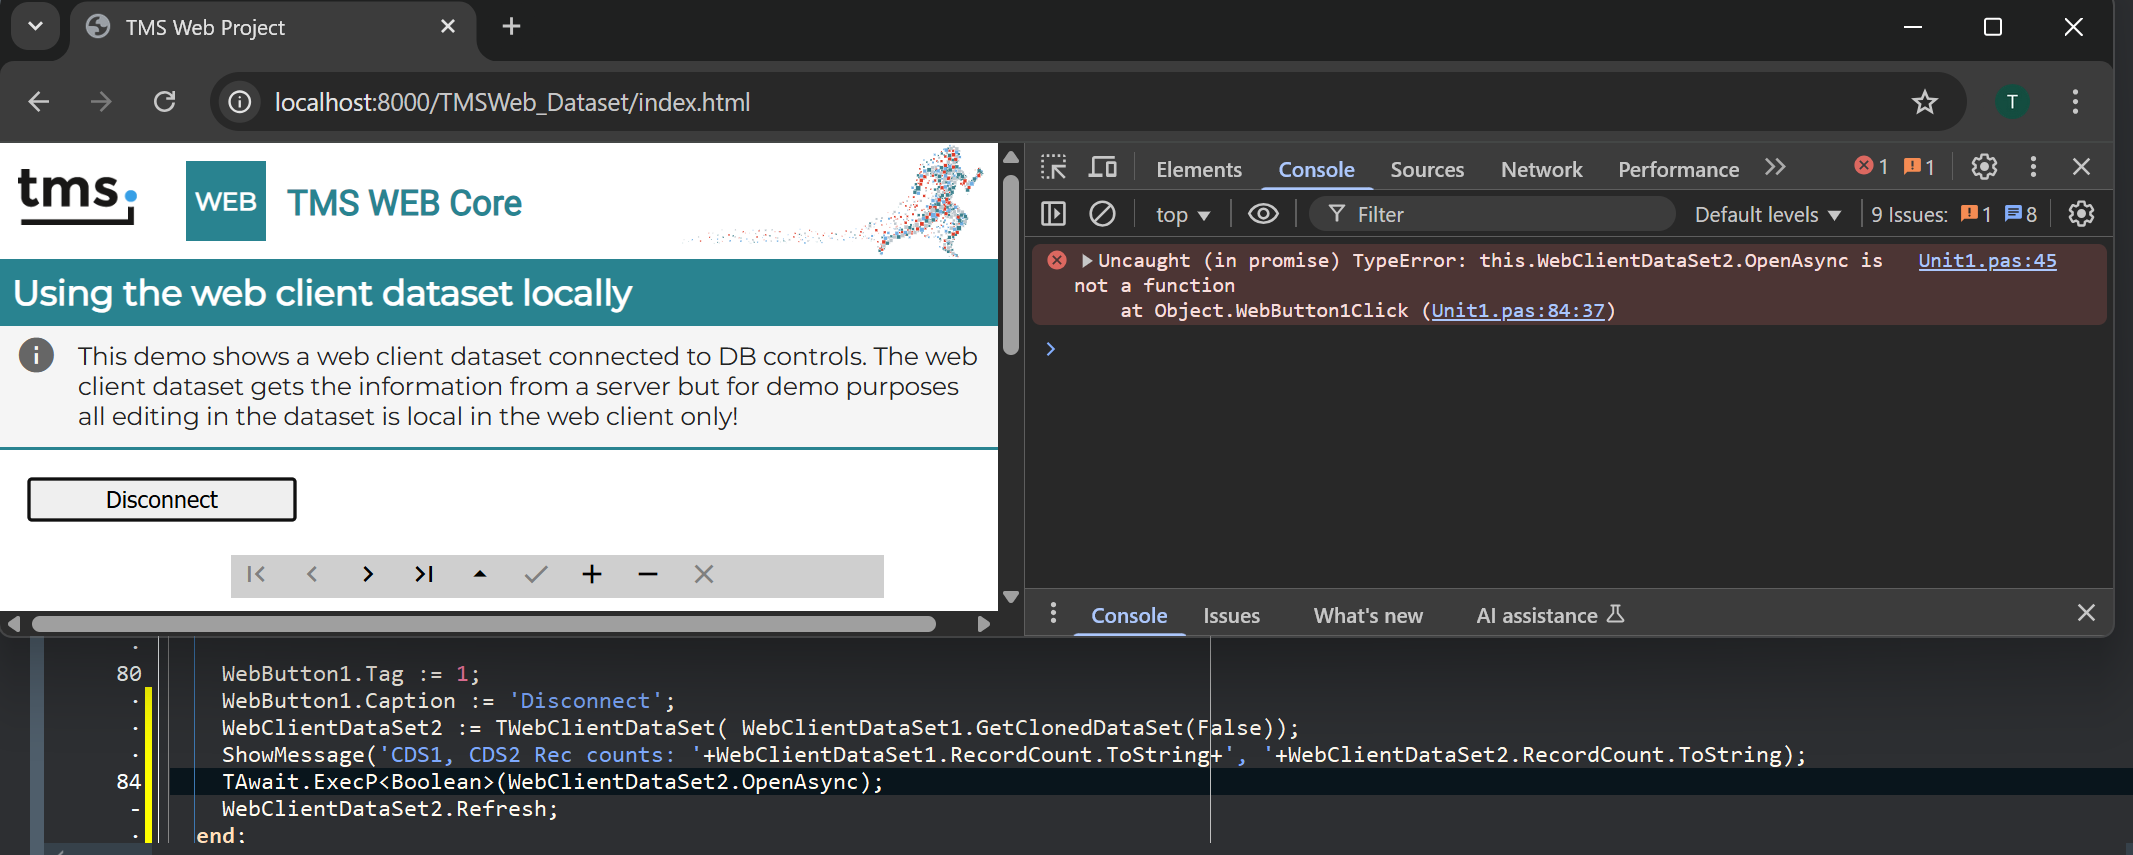This screenshot has width=2133, height=855.
Task: Click the address bar URL
Action: click(512, 102)
